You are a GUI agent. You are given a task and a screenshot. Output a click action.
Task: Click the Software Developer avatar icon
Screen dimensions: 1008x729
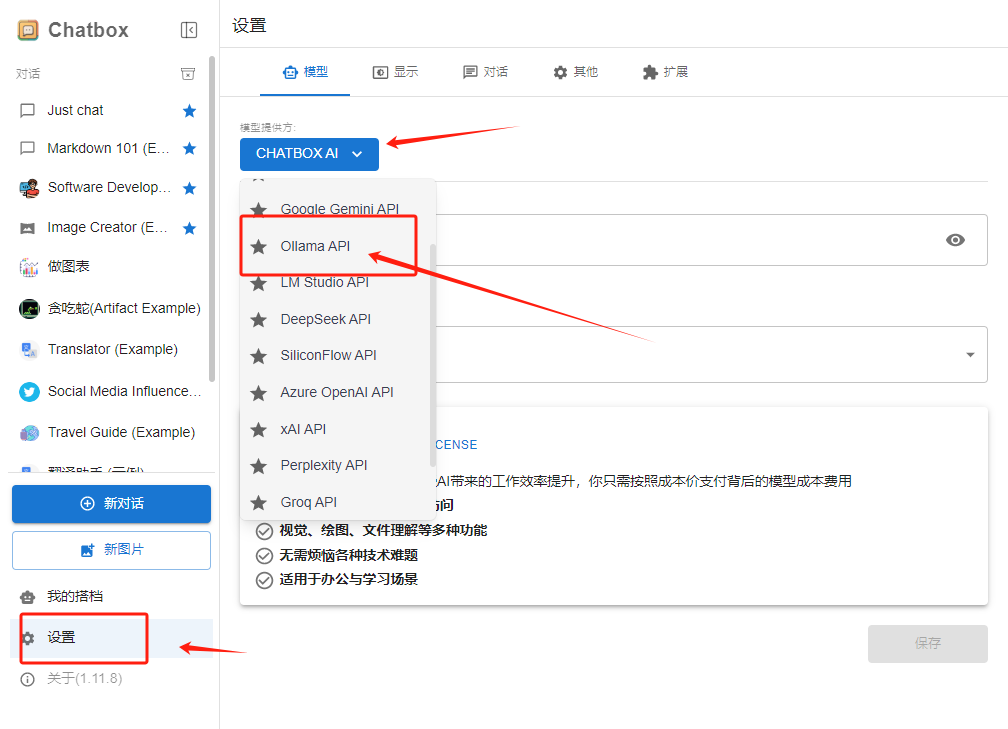[x=29, y=188]
